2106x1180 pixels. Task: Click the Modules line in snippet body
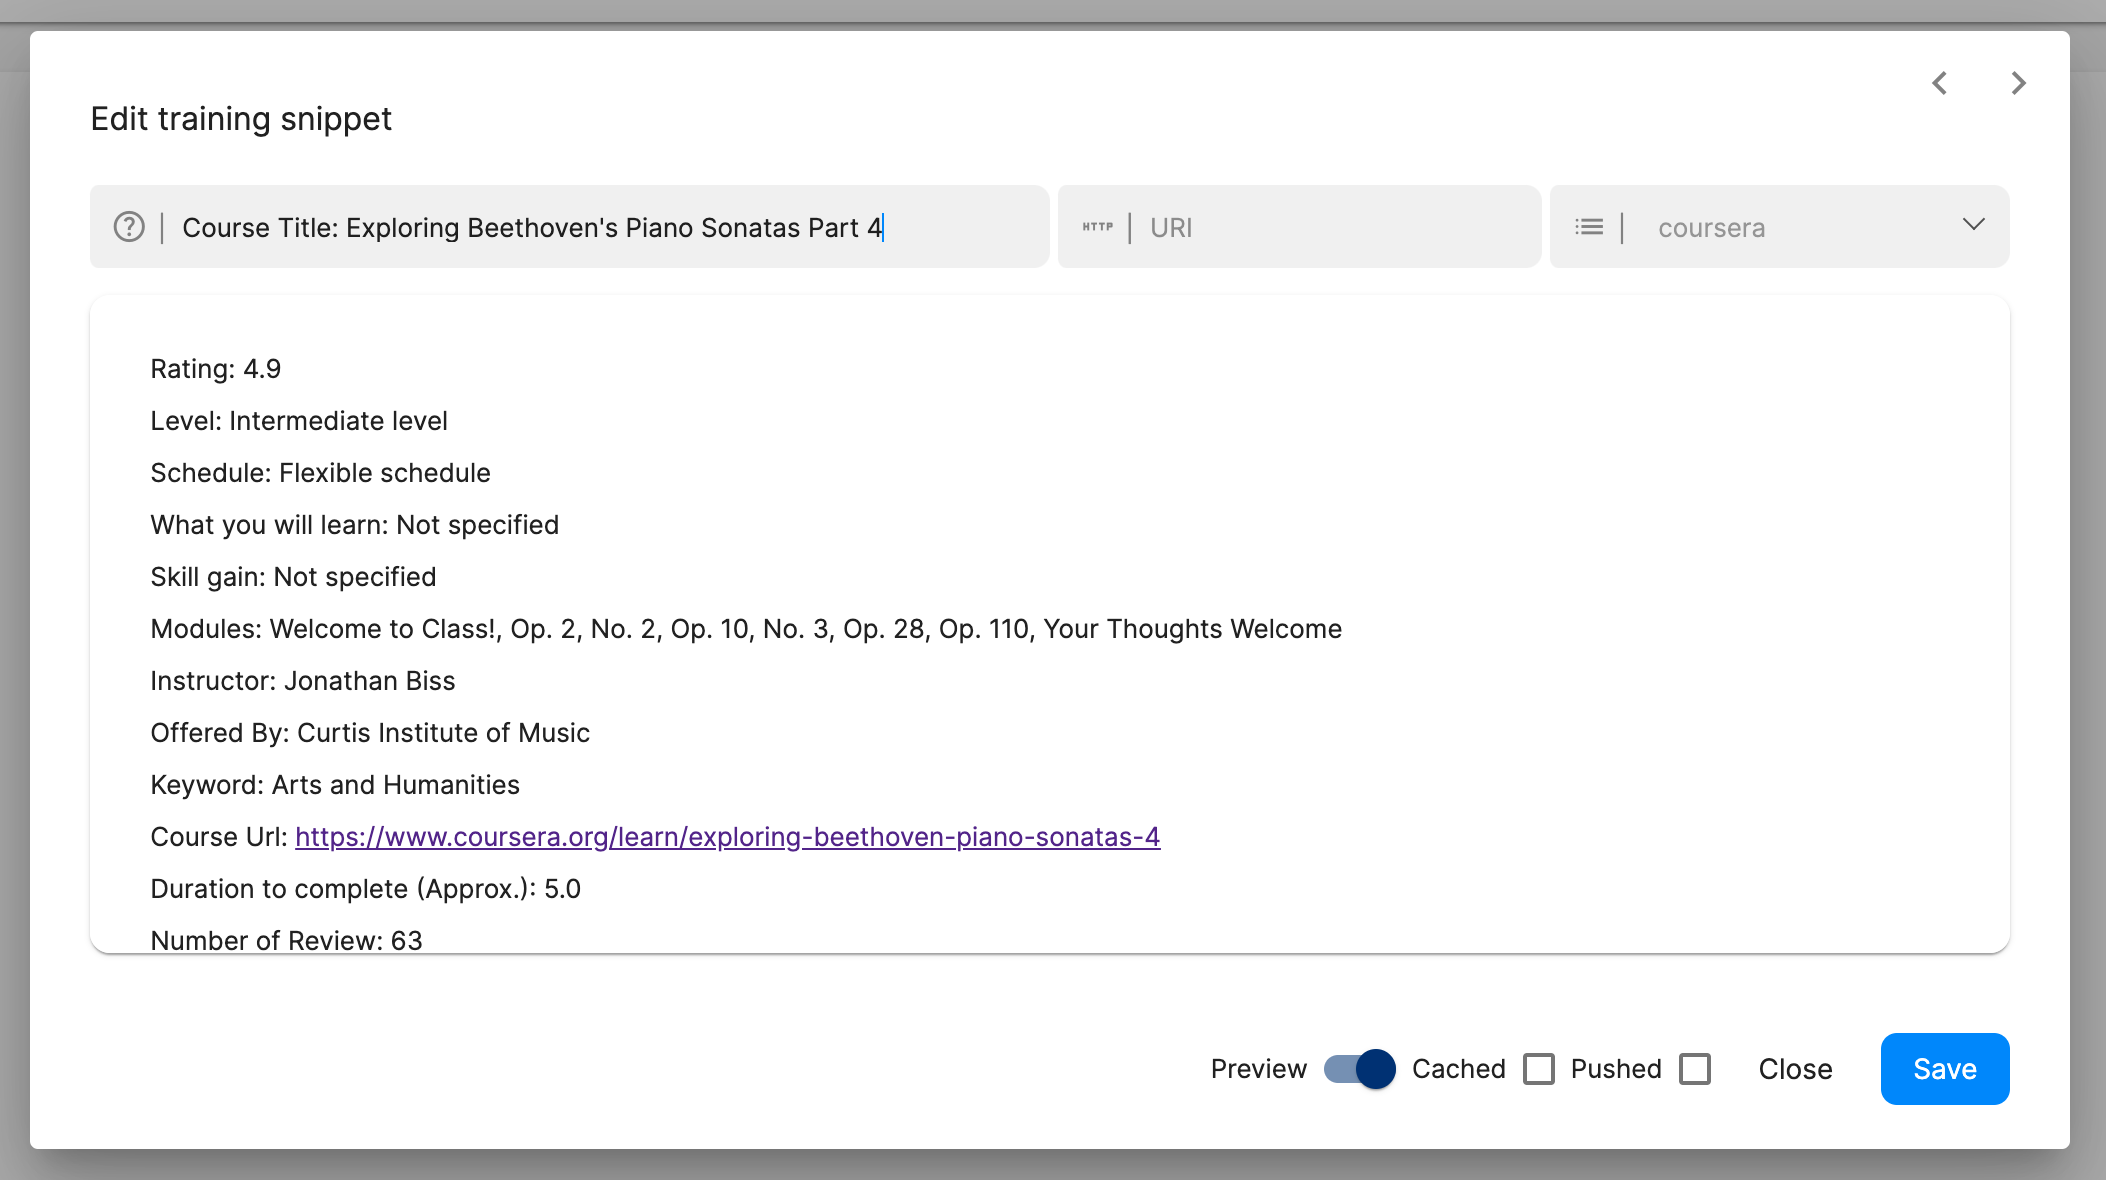(746, 629)
